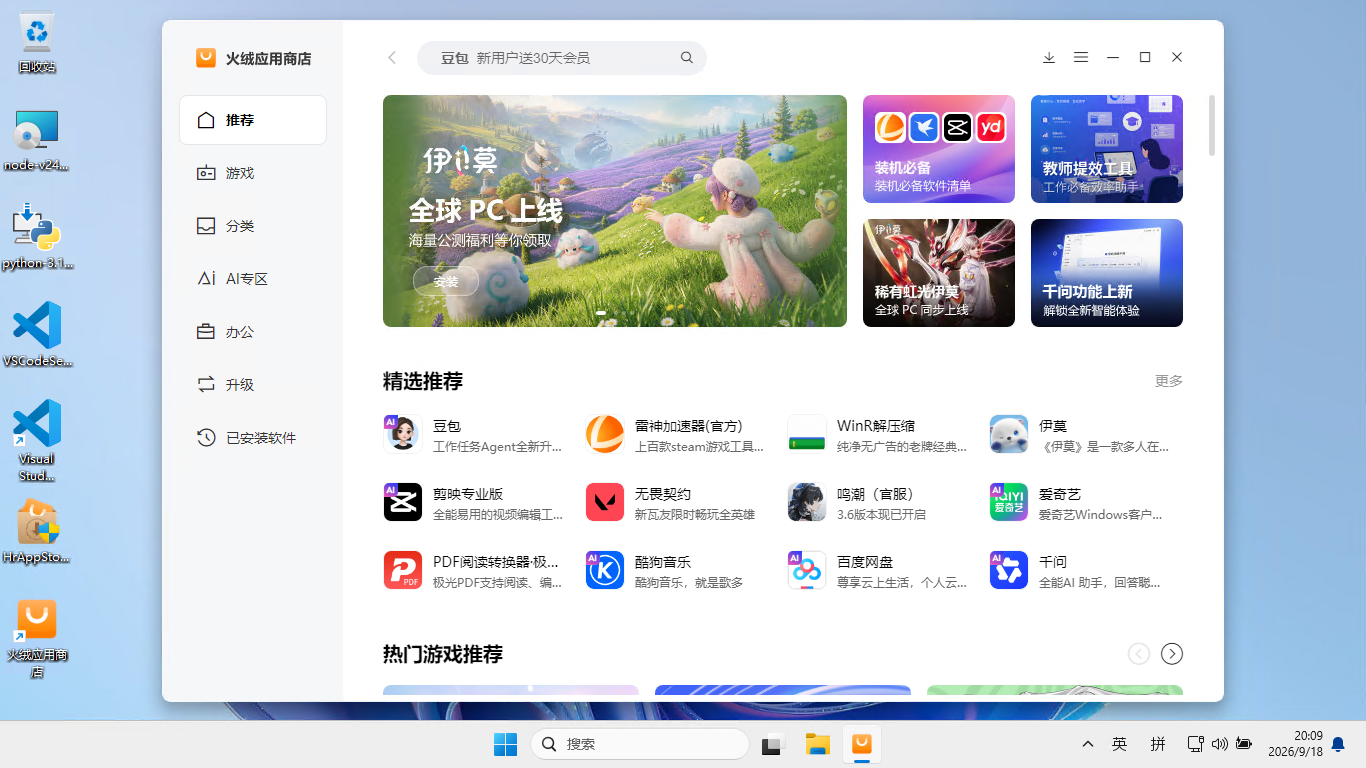
Task: Select the HrAppSto... desktop icon
Action: (x=37, y=531)
